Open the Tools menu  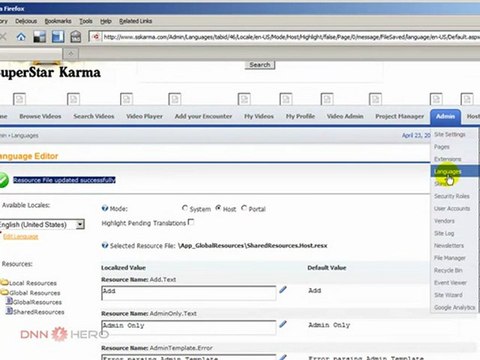coord(86,21)
